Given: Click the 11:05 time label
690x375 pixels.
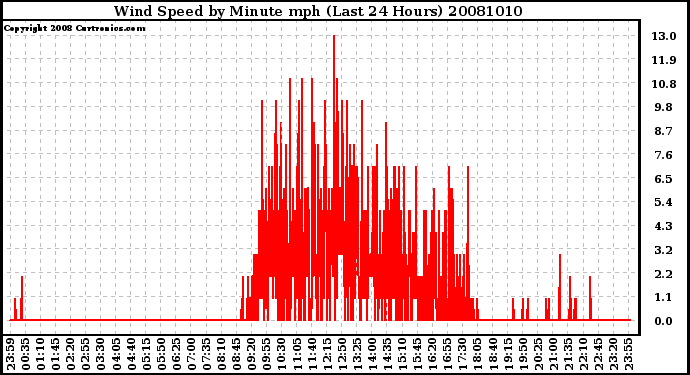Looking at the screenshot, I should (297, 355).
